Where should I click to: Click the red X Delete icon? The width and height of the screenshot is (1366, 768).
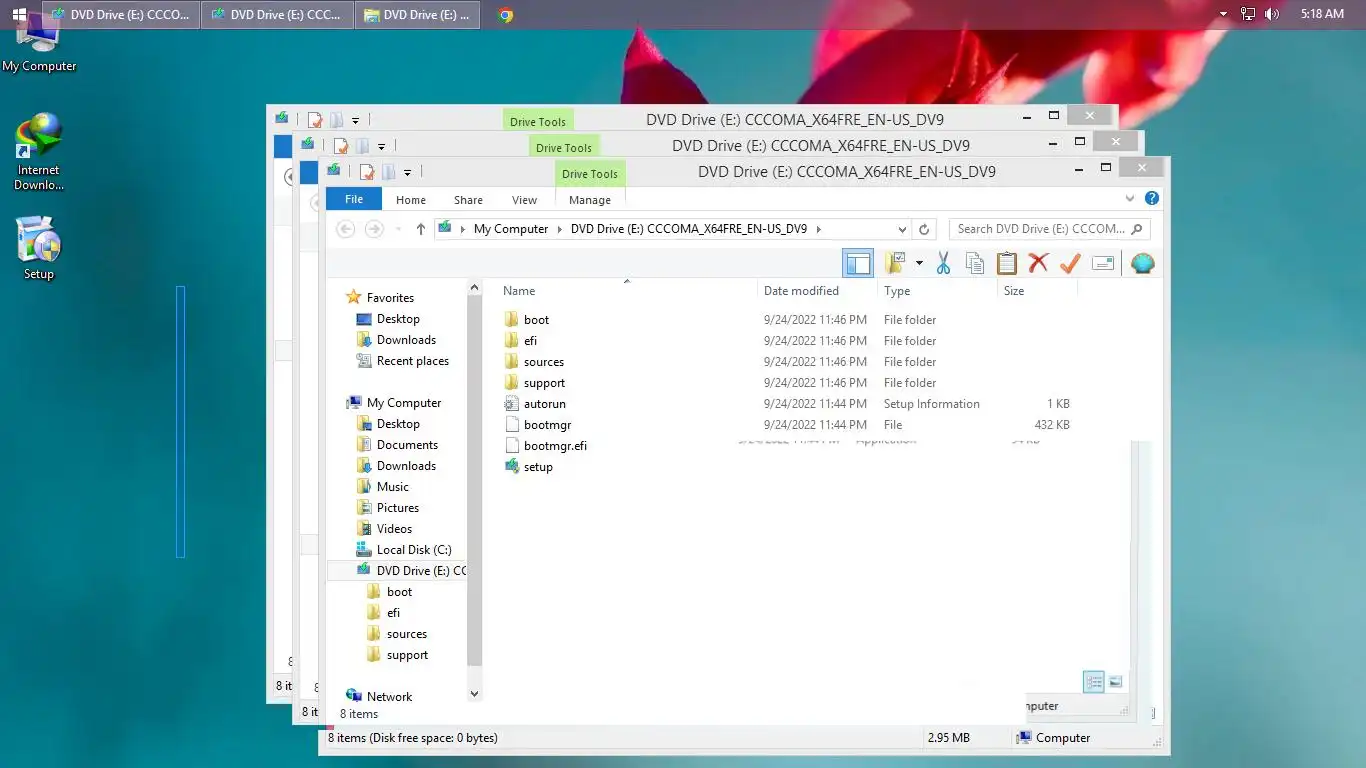pyautogui.click(x=1038, y=263)
